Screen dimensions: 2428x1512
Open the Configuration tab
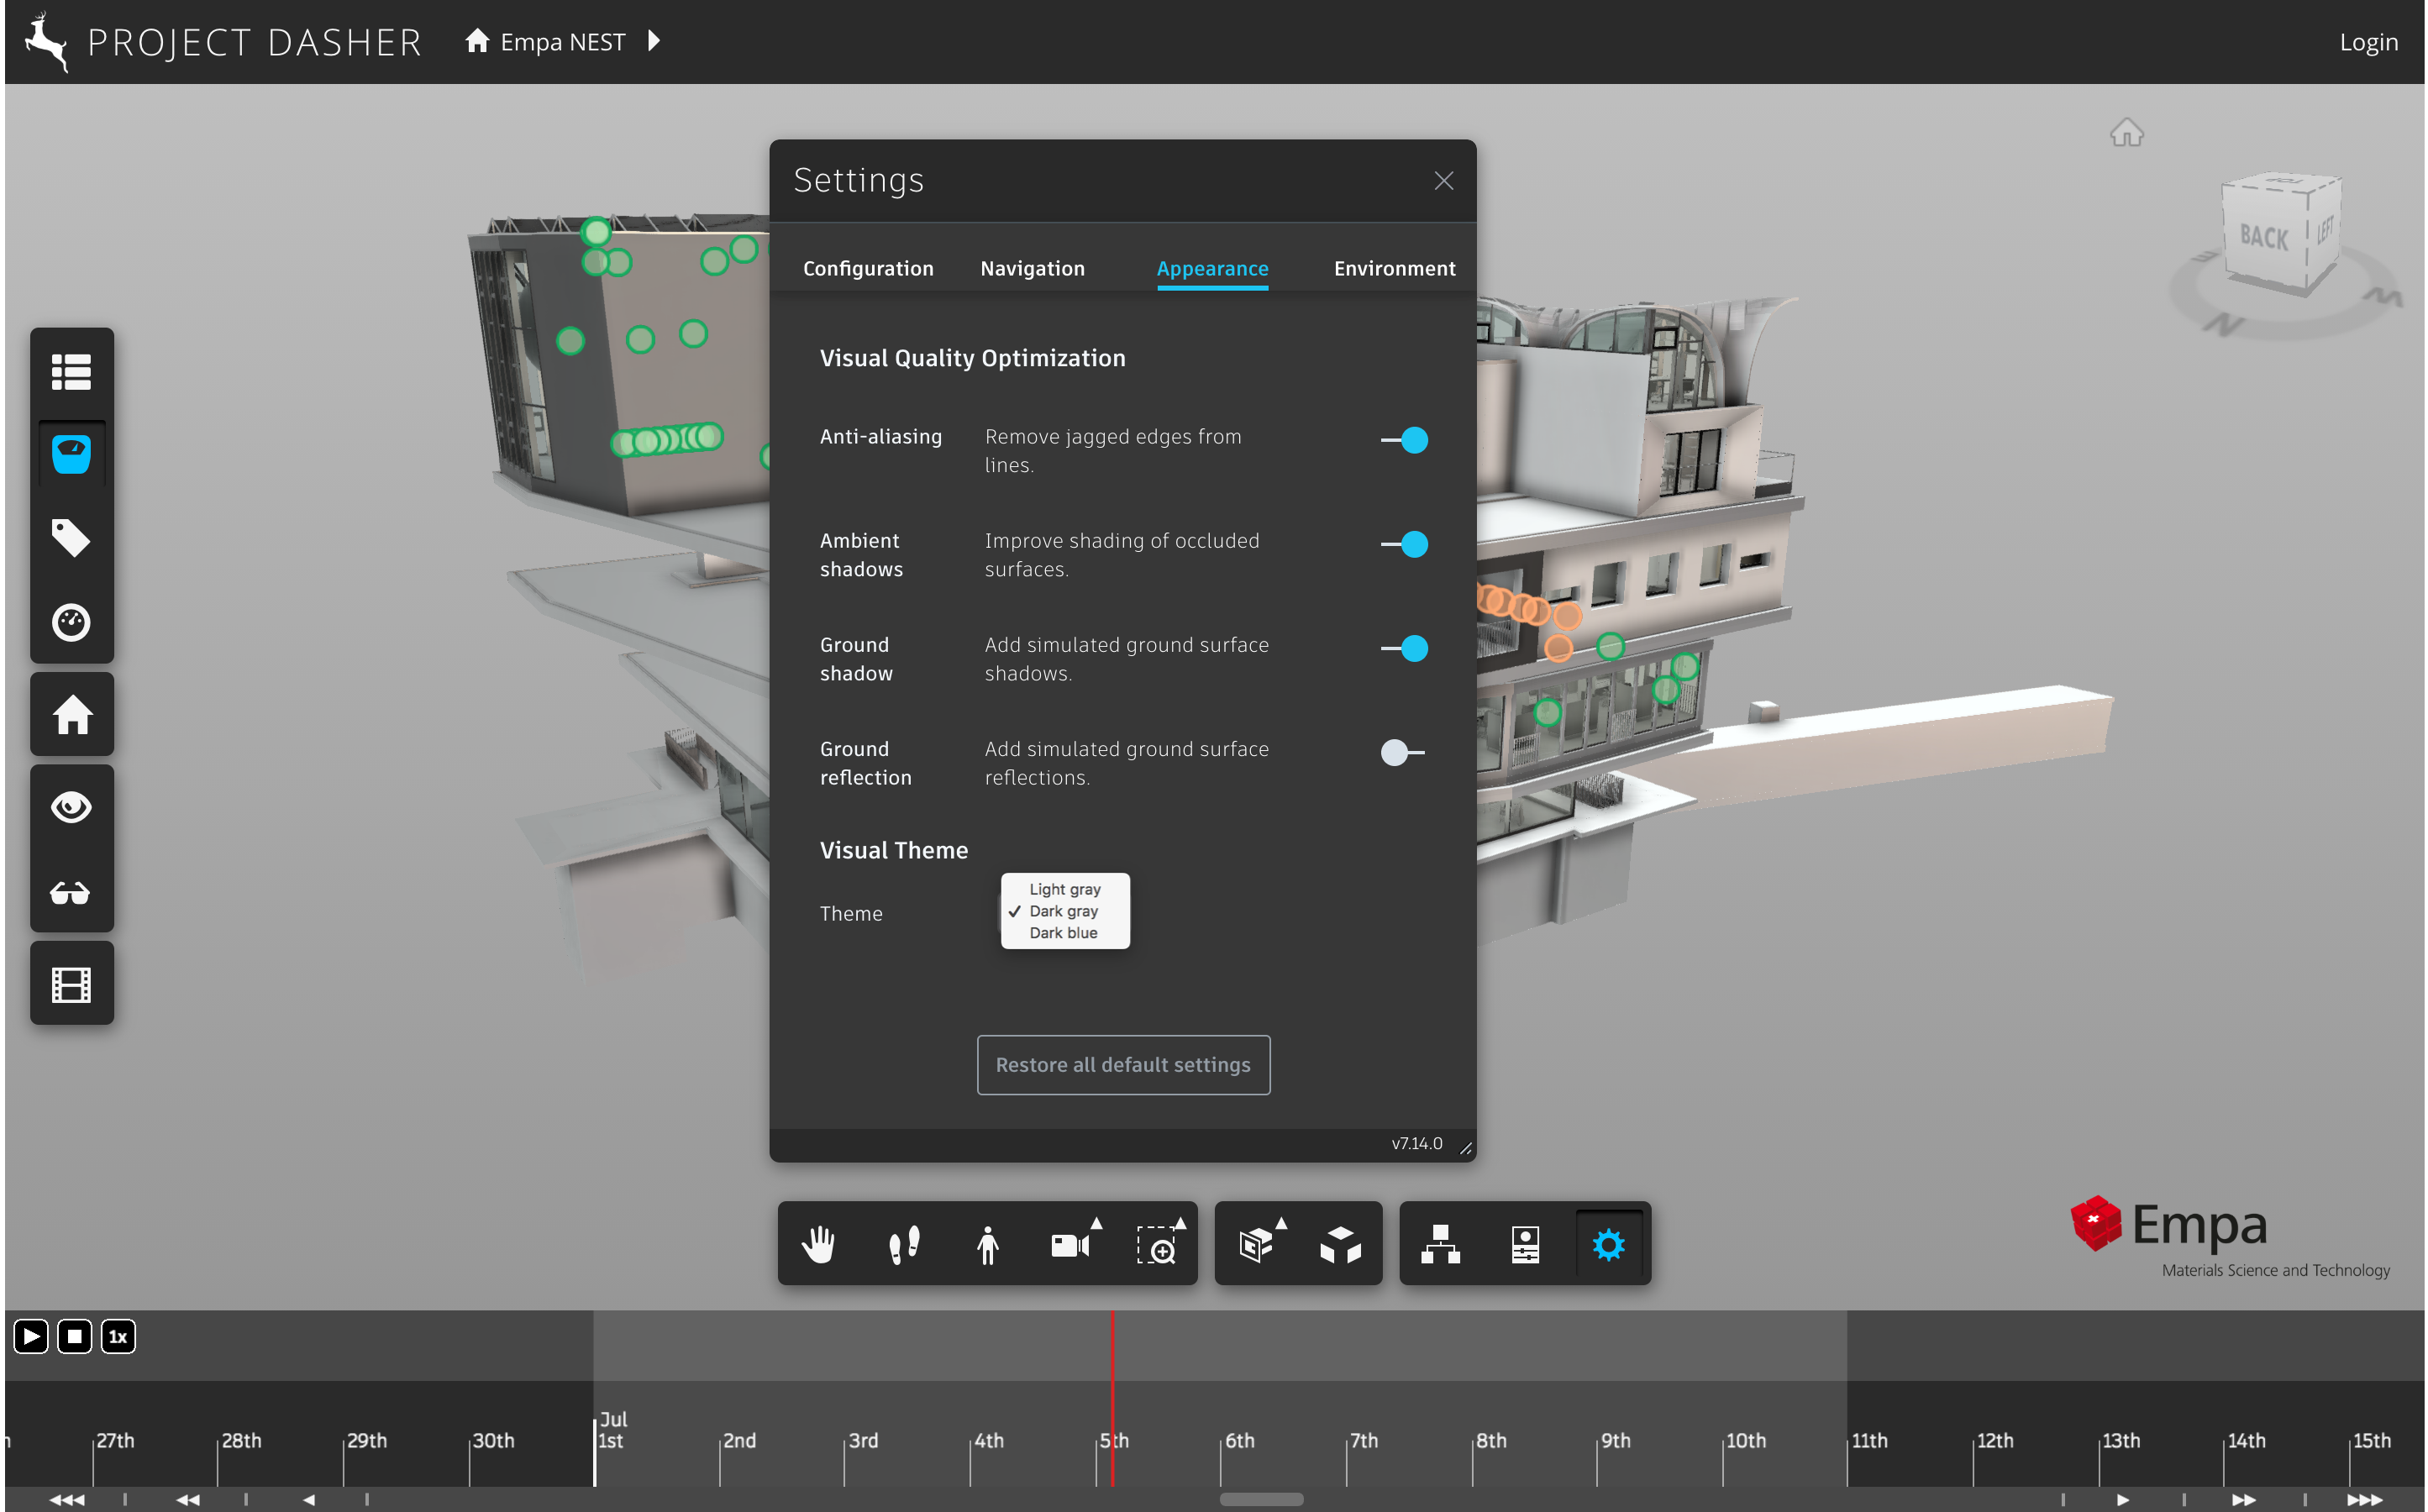click(x=868, y=268)
